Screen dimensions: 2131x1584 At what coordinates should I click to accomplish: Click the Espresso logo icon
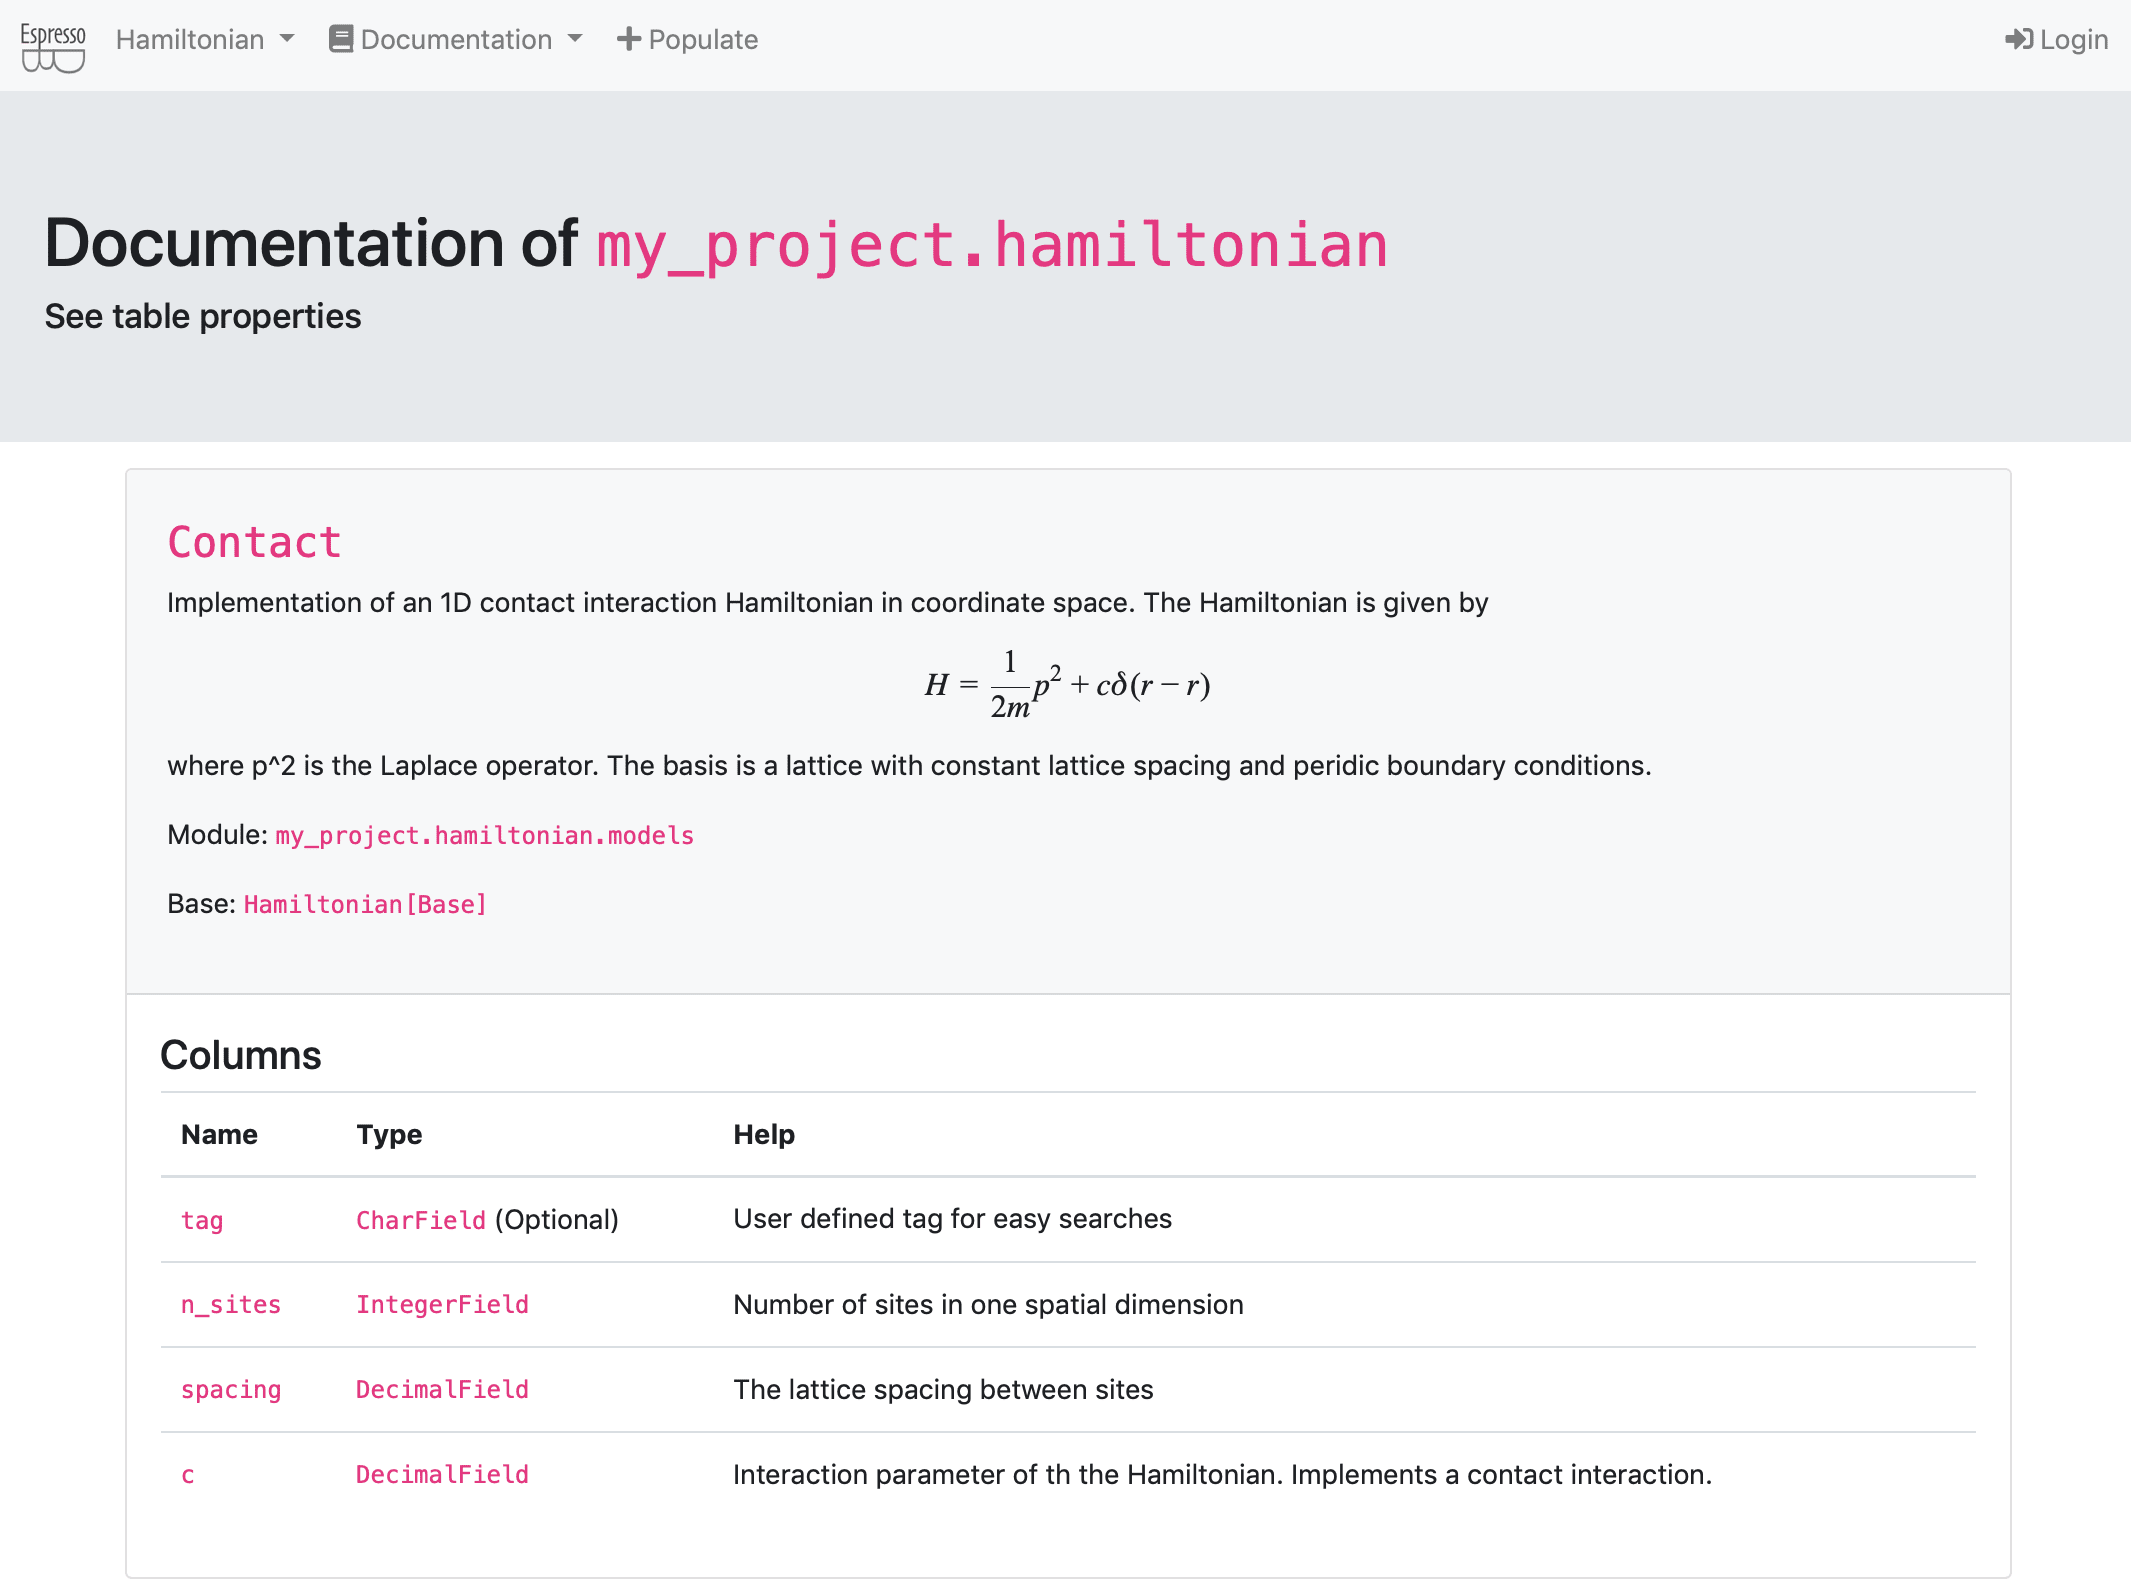tap(53, 44)
